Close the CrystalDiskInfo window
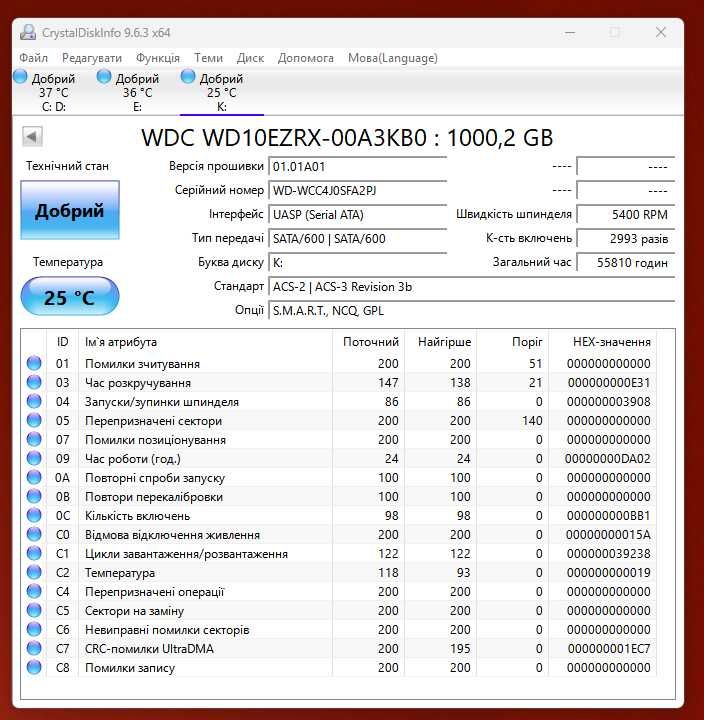 [x=661, y=33]
